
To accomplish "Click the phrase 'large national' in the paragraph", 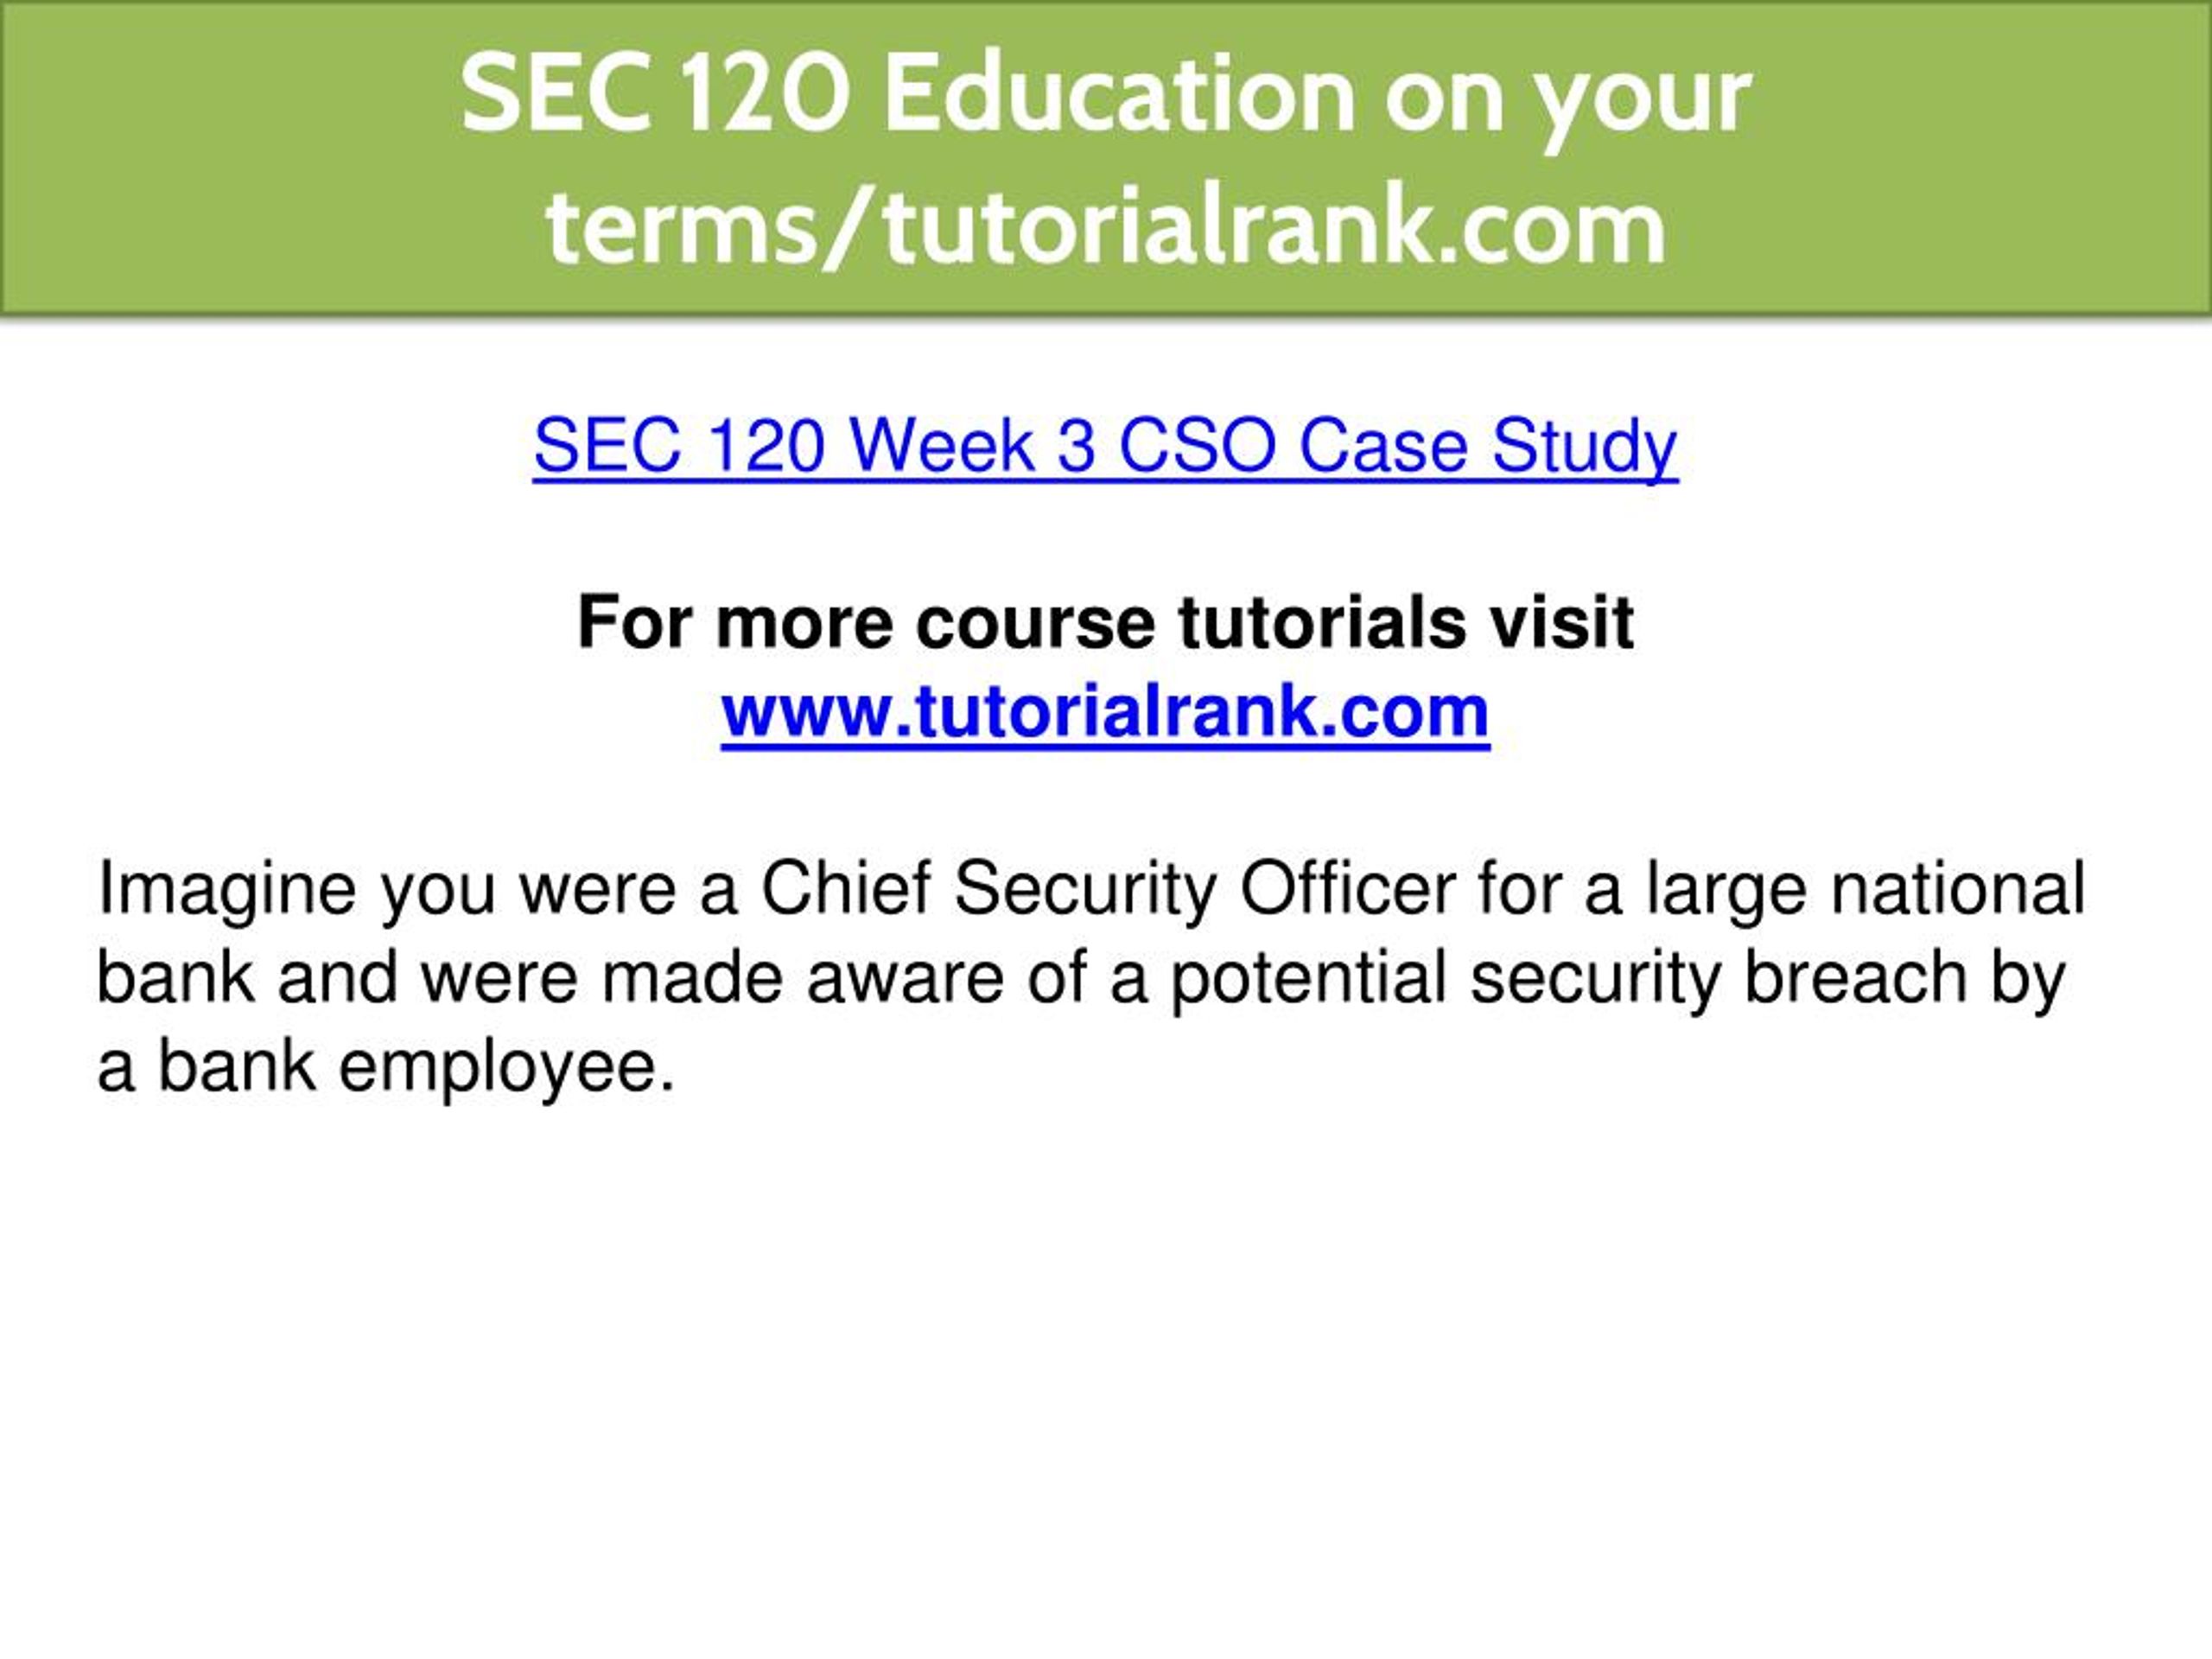I will (x=1865, y=891).
